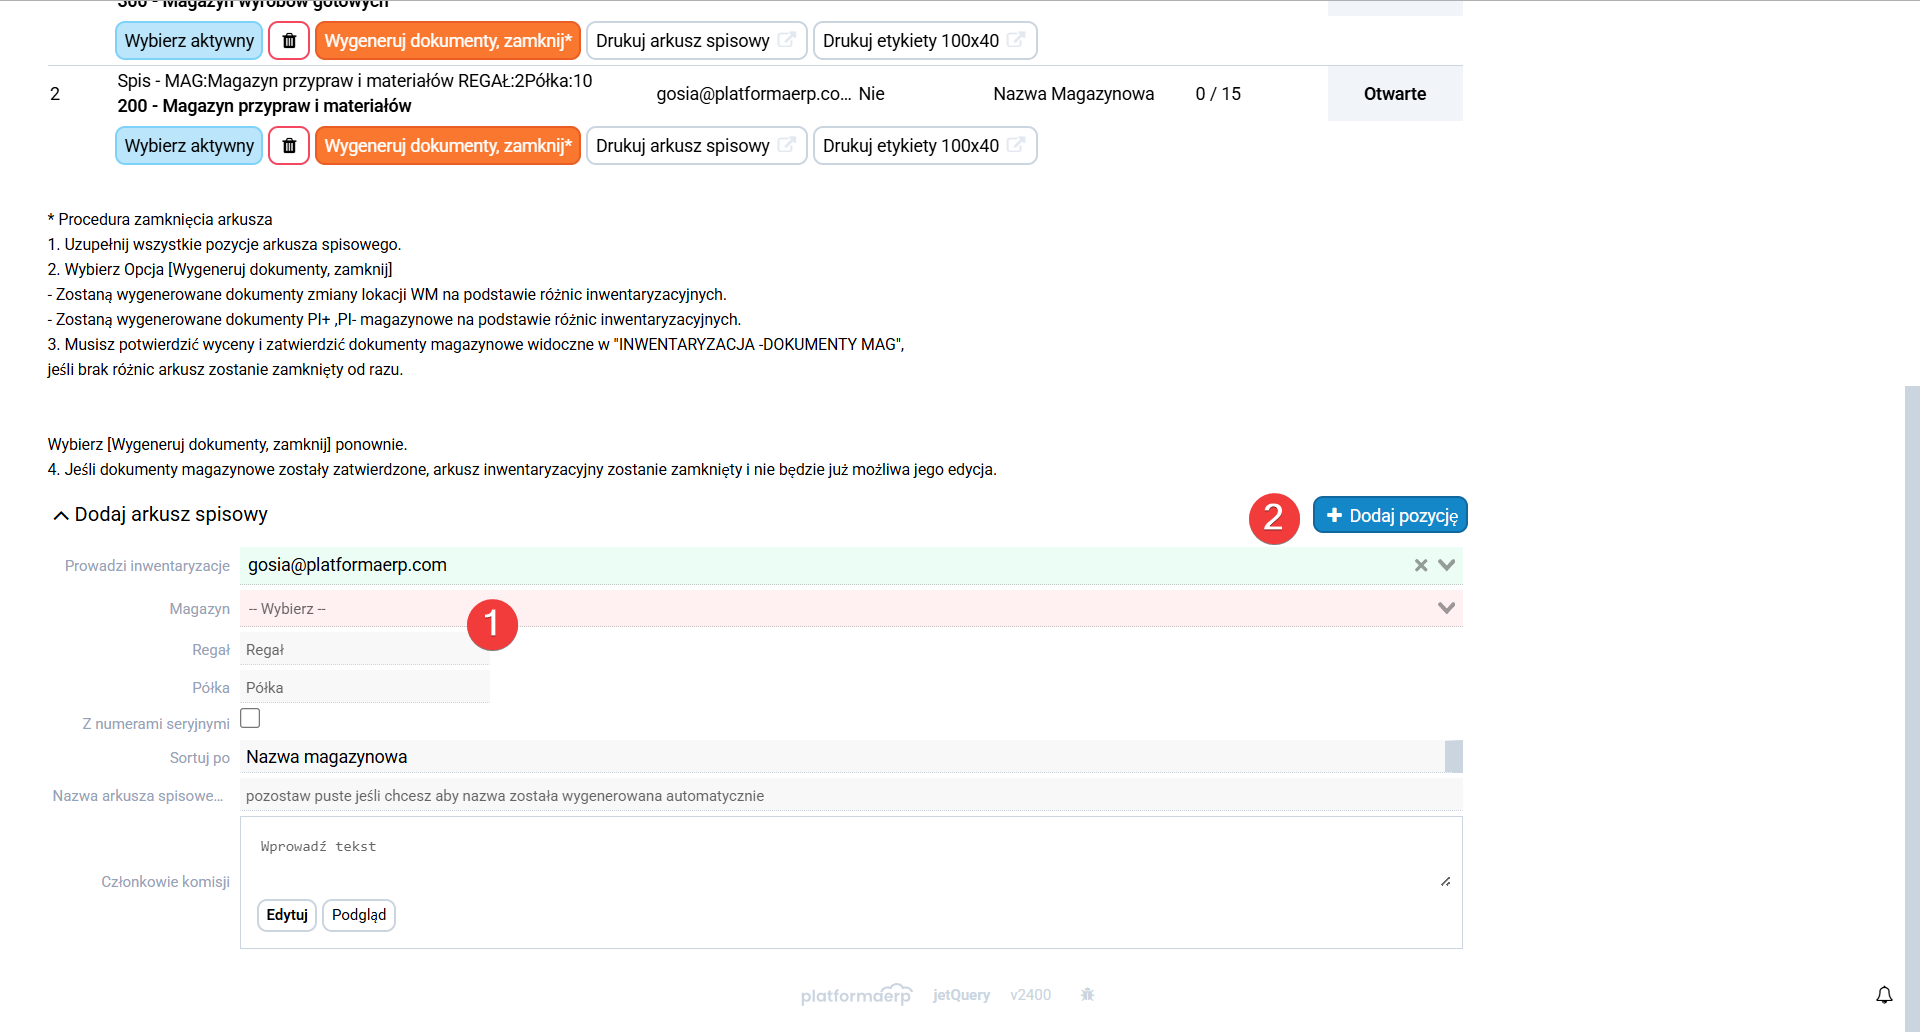Toggle the Z numerami seryjnymi checkbox
Viewport: 1920px width, 1032px height.
click(x=250, y=719)
